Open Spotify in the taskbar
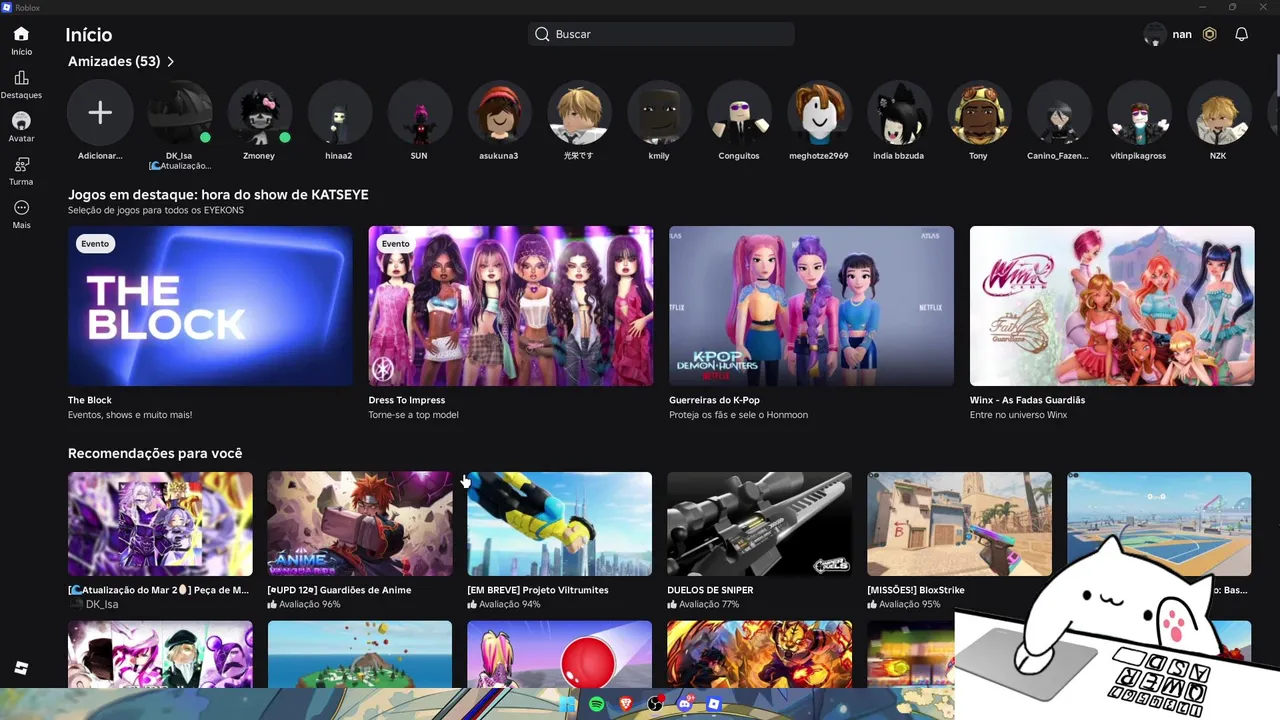 click(597, 704)
